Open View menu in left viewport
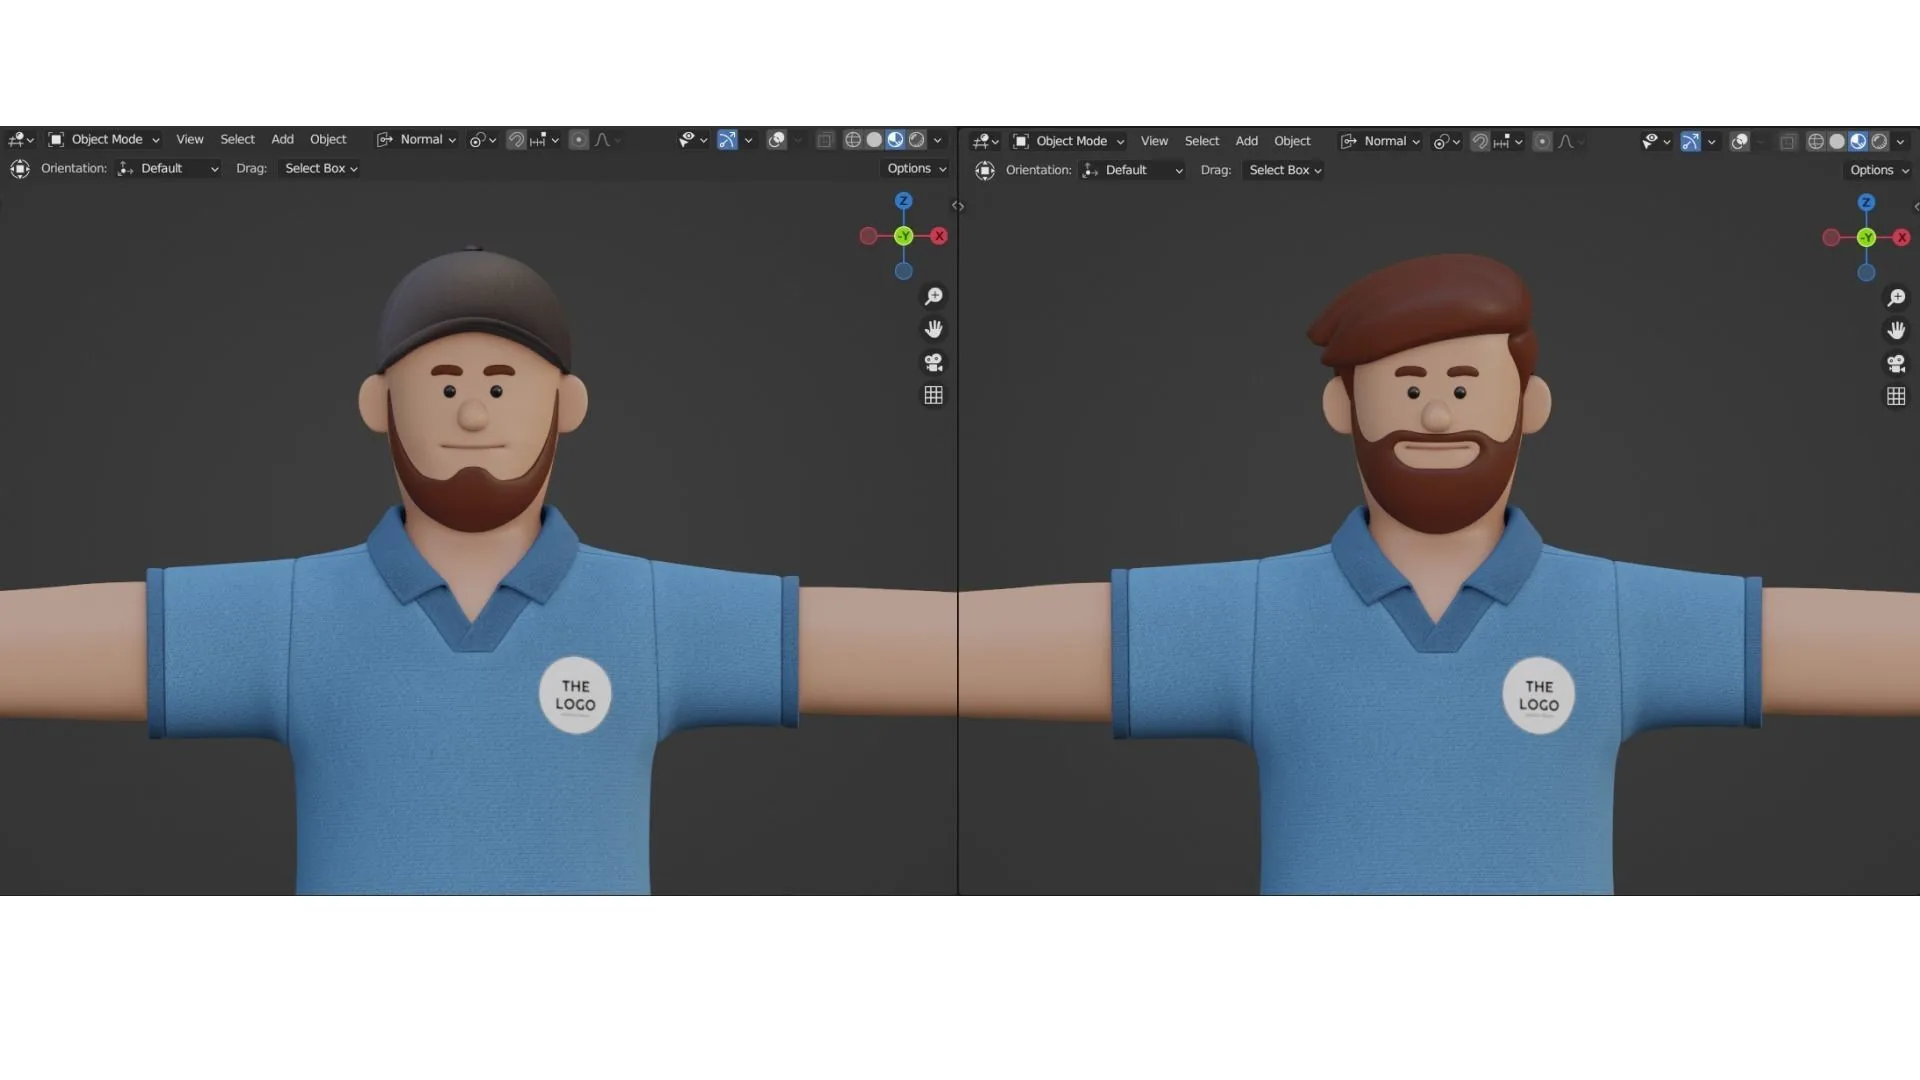The height and width of the screenshot is (1080, 1920). coord(190,140)
